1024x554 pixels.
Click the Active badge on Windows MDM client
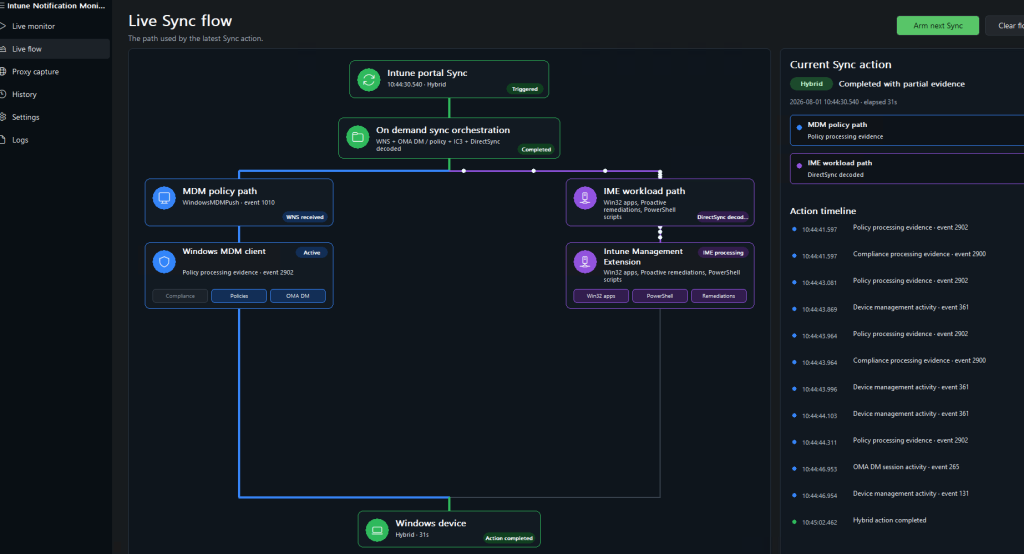(312, 253)
